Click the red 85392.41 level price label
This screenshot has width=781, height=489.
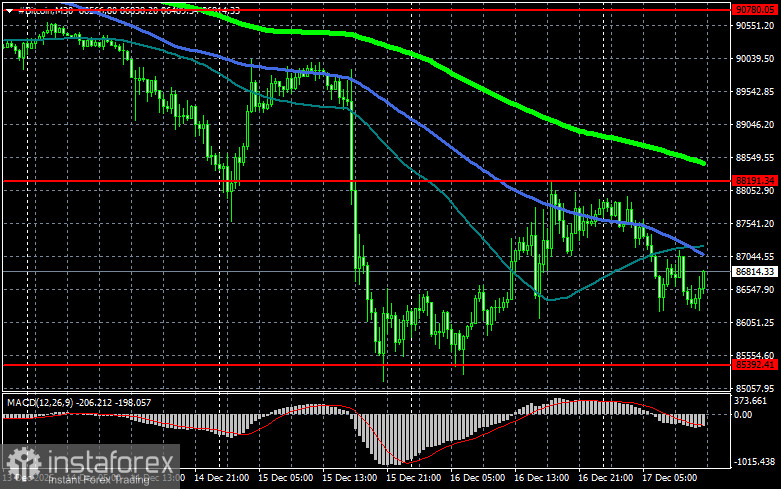tap(755, 365)
